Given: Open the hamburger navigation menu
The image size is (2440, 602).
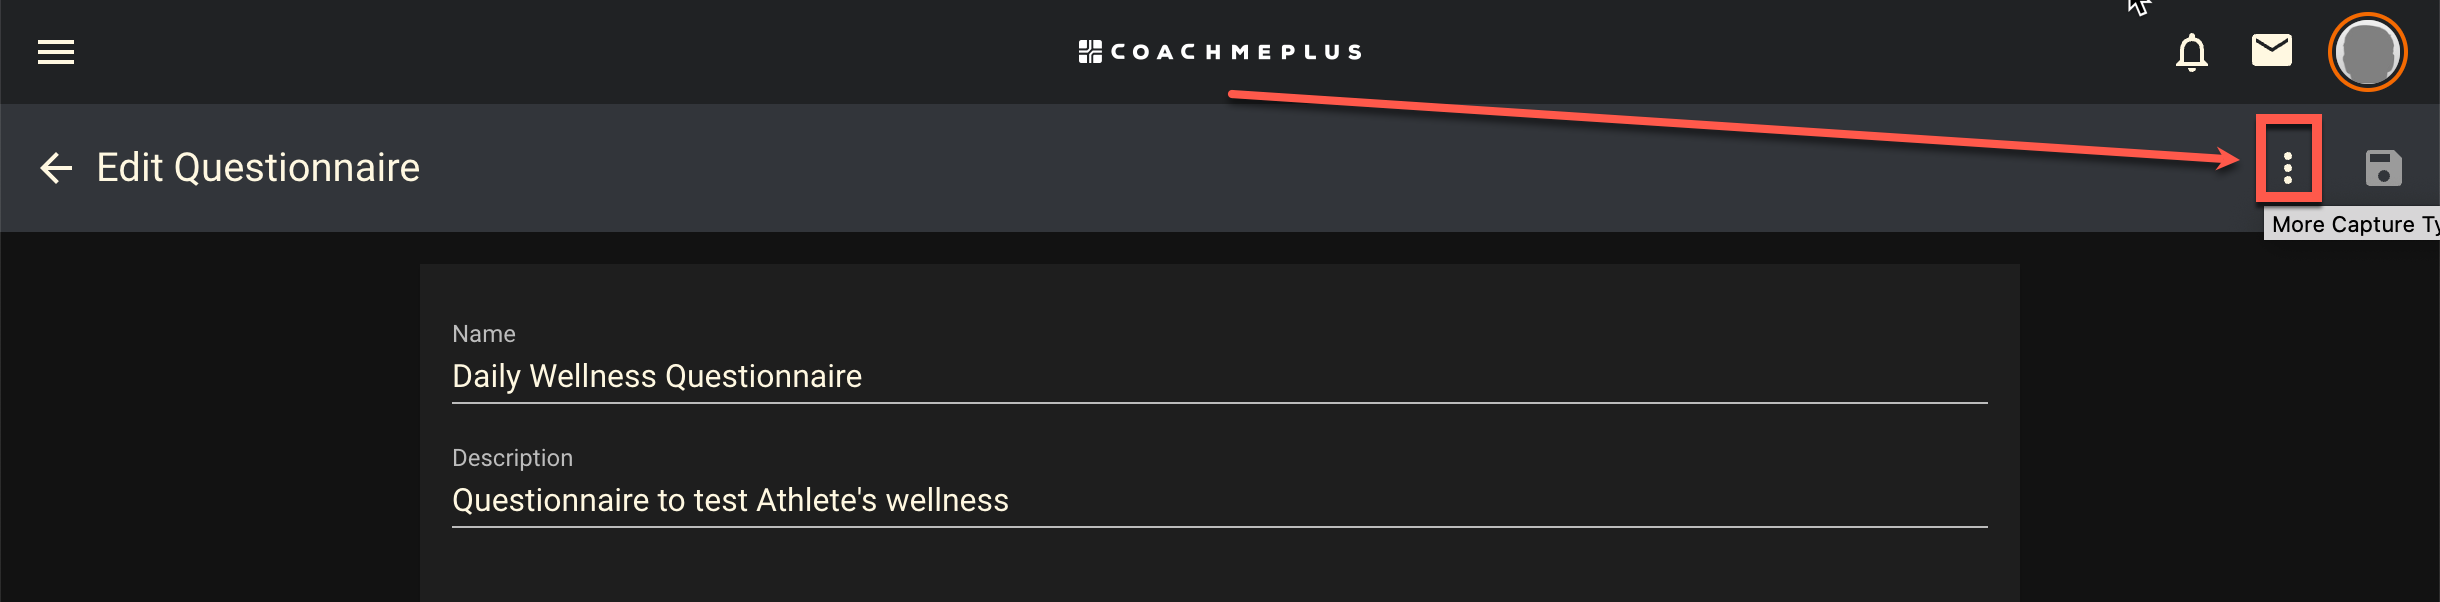Looking at the screenshot, I should pos(56,52).
